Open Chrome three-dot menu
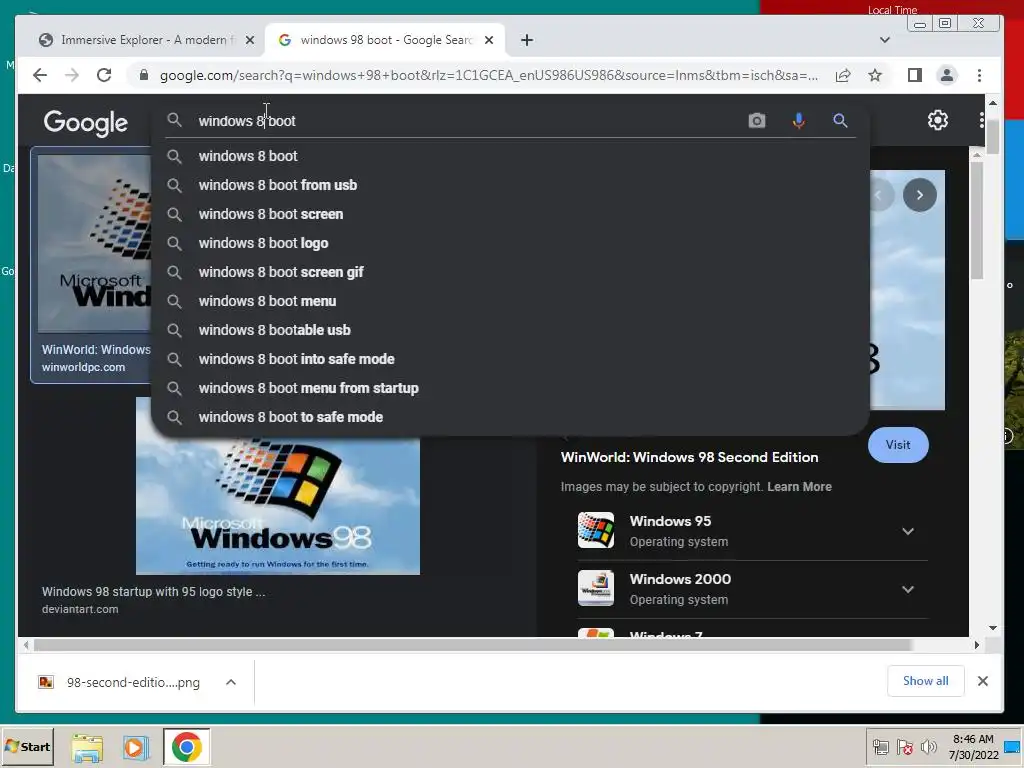This screenshot has height=768, width=1024. coord(979,75)
